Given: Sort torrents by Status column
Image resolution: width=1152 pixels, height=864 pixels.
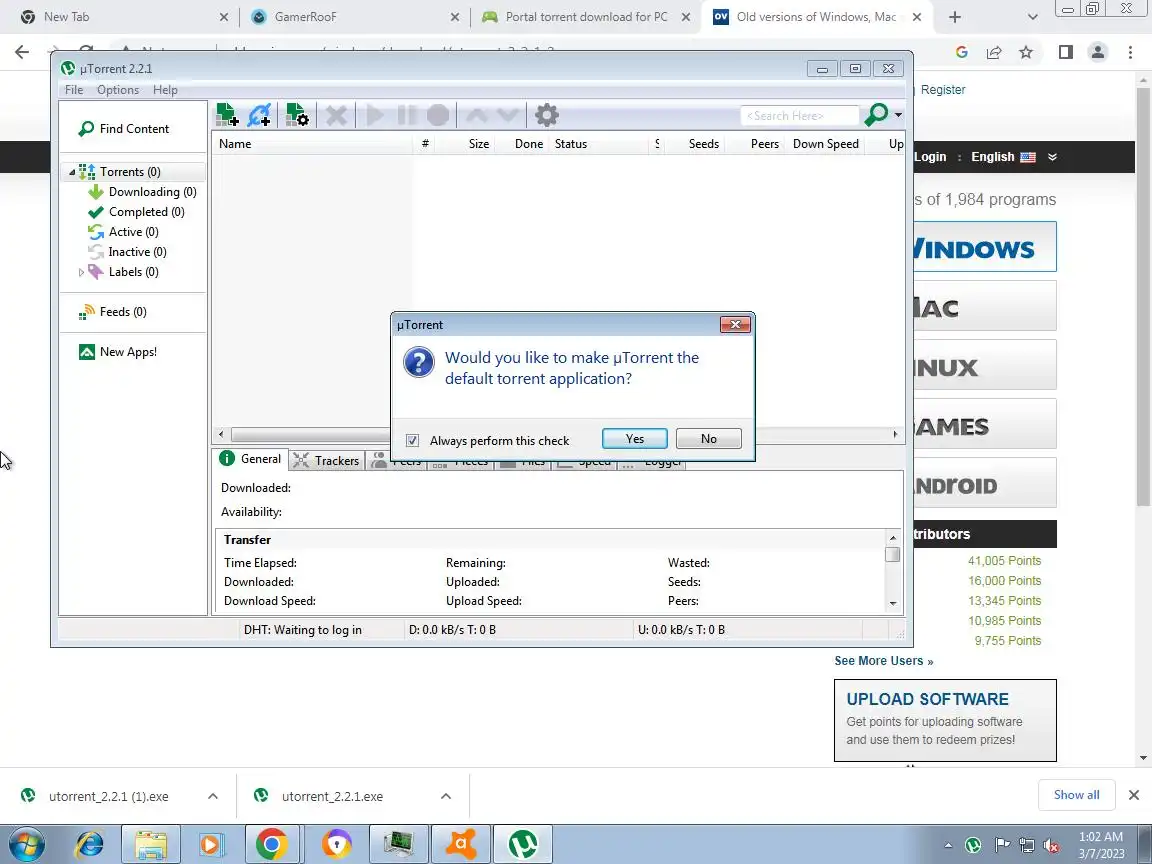Looking at the screenshot, I should tap(600, 144).
